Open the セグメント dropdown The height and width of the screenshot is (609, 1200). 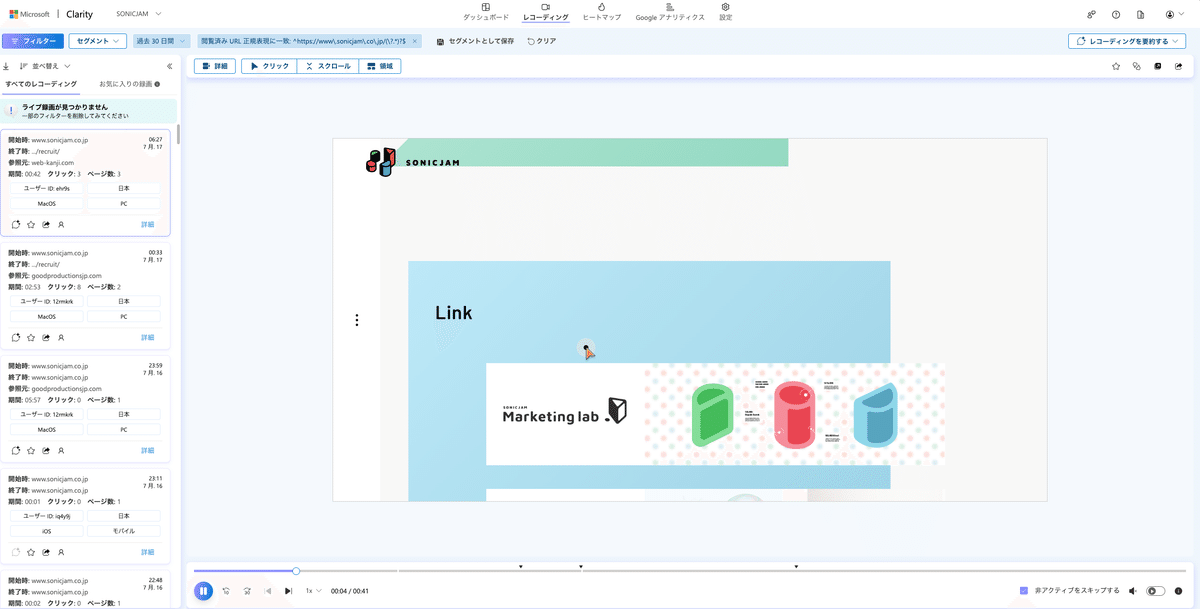tap(97, 41)
